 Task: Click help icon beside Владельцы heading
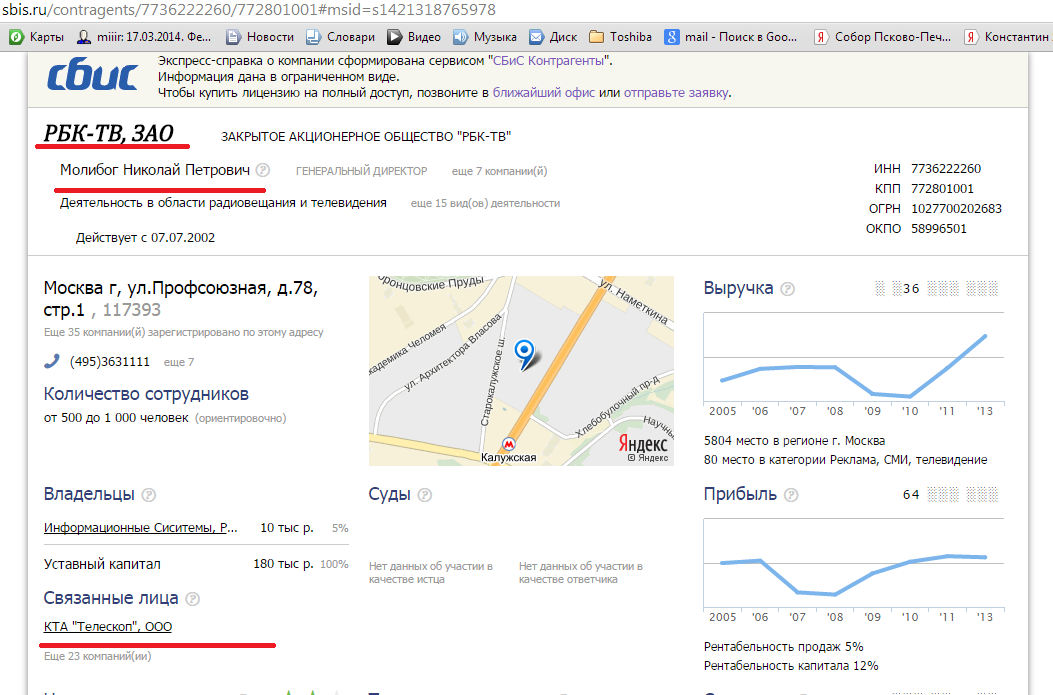tap(149, 495)
